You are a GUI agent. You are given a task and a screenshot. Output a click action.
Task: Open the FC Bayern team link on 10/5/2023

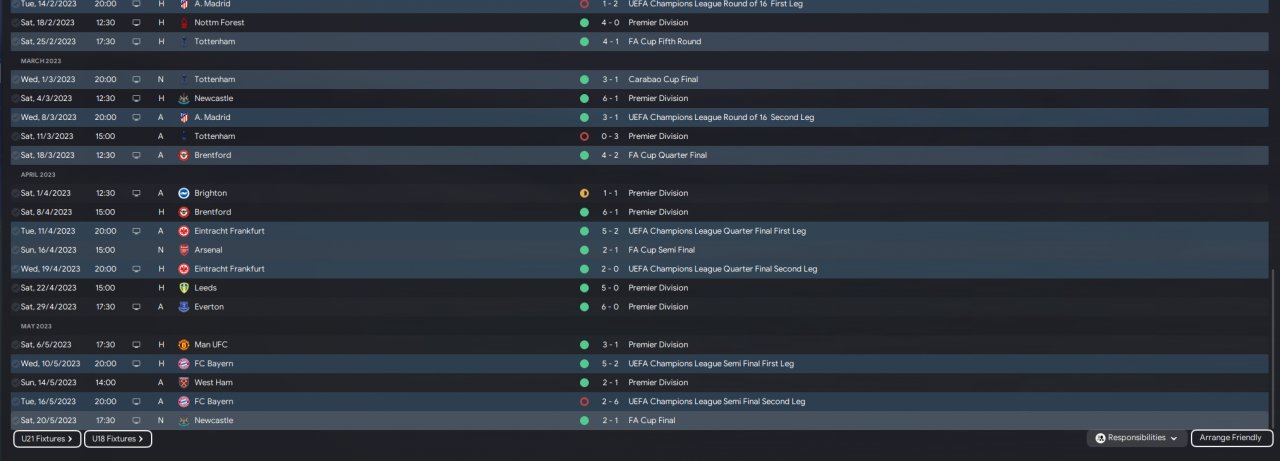click(212, 364)
